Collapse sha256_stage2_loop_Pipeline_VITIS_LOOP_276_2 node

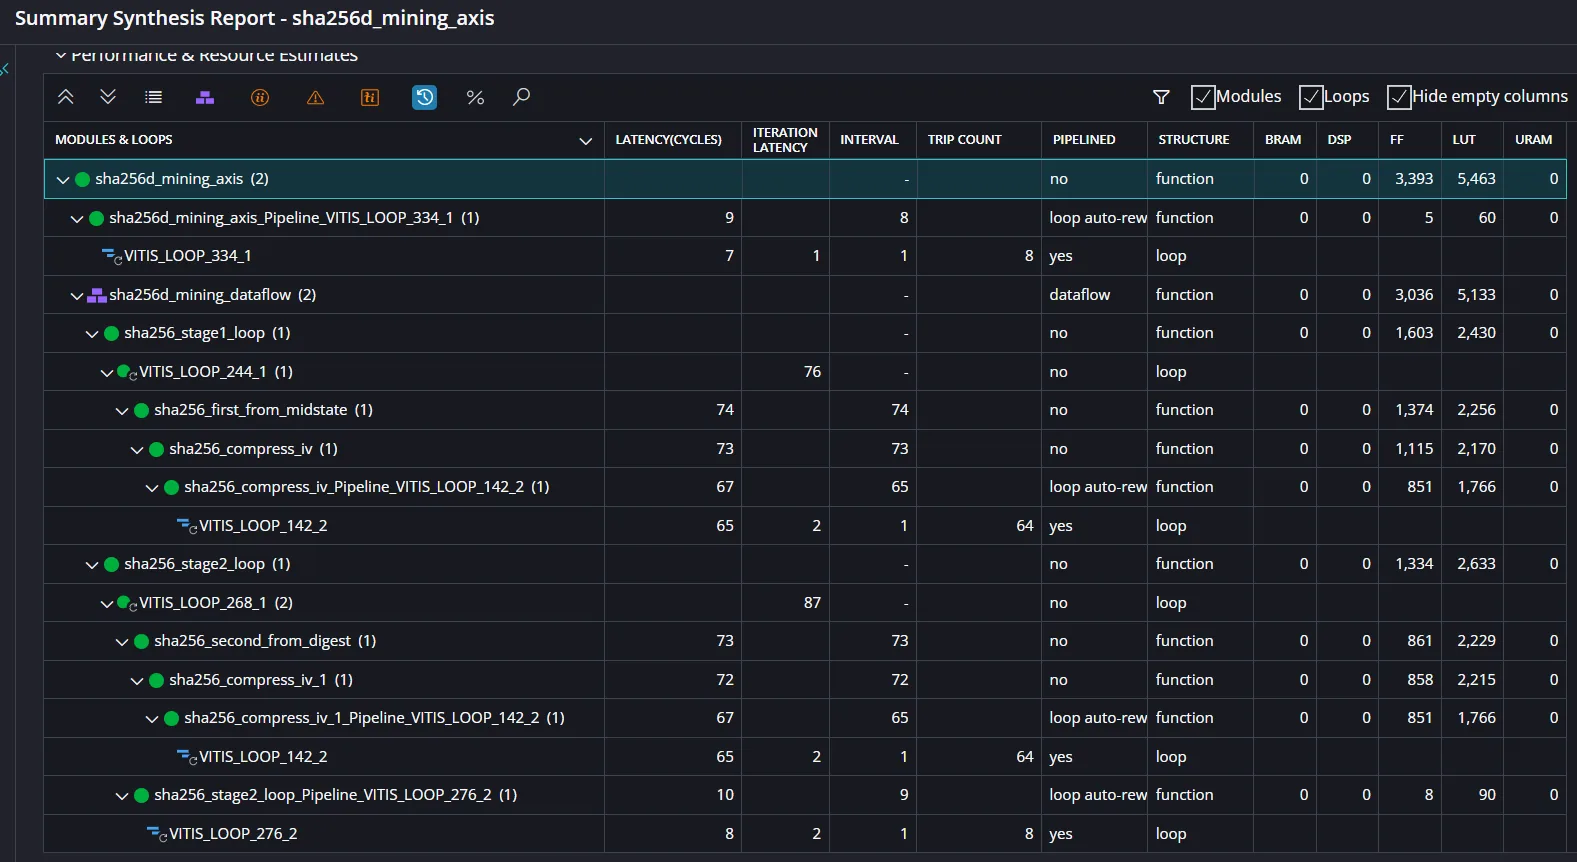point(122,796)
